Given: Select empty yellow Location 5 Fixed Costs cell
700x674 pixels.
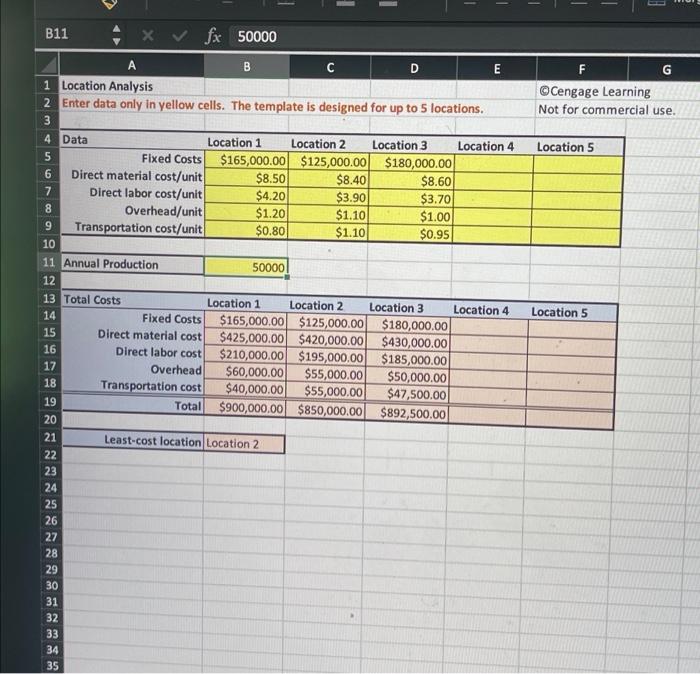Looking at the screenshot, I should [578, 165].
